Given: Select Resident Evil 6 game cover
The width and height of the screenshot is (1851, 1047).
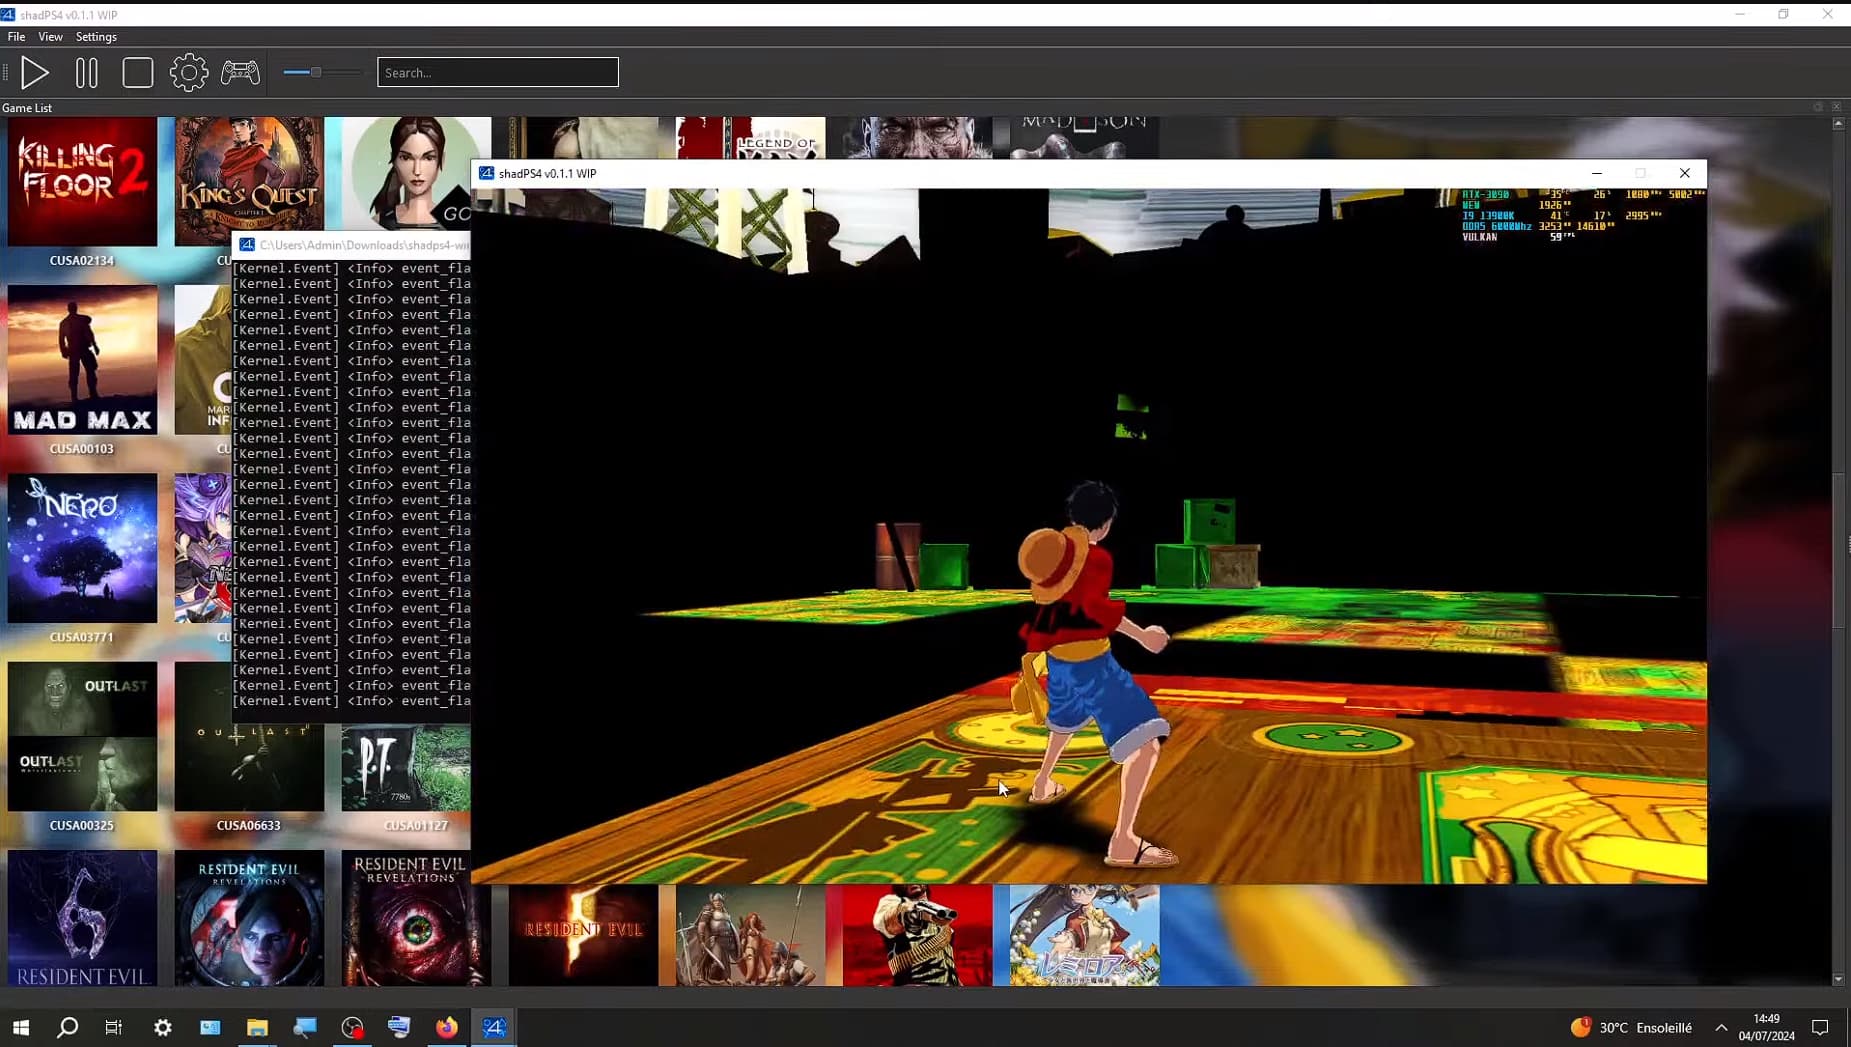Looking at the screenshot, I should coord(82,918).
